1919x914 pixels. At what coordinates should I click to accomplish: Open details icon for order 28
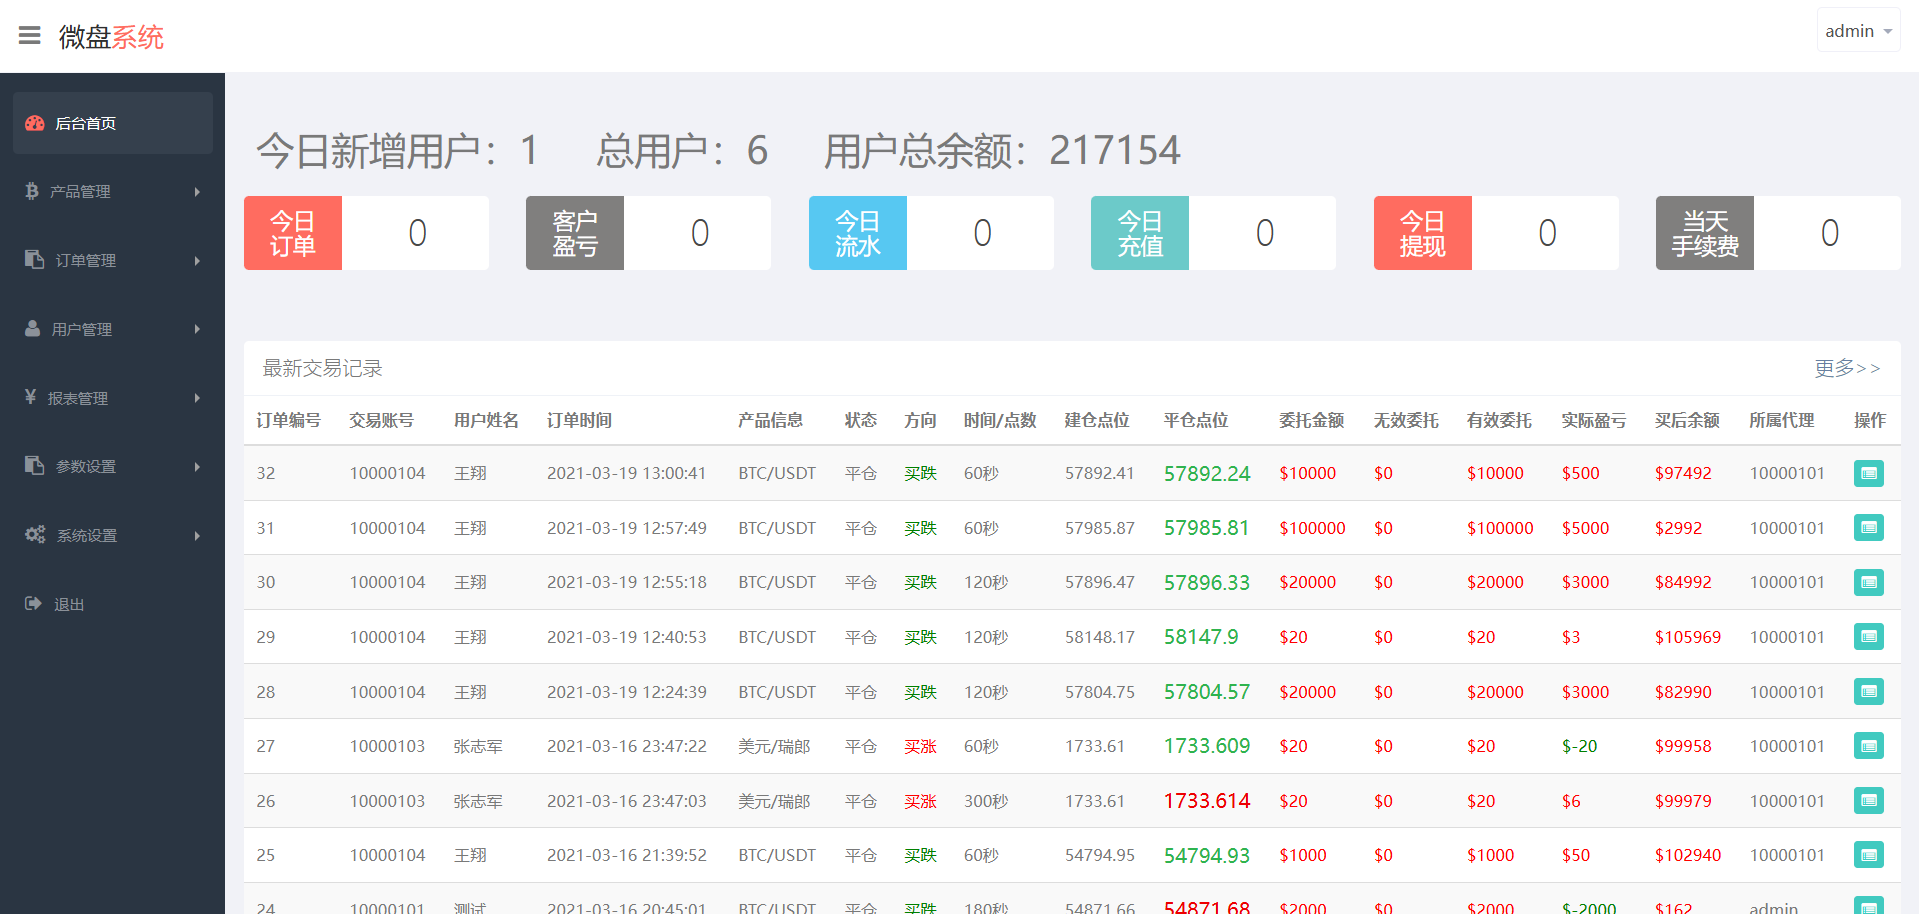tap(1868, 691)
